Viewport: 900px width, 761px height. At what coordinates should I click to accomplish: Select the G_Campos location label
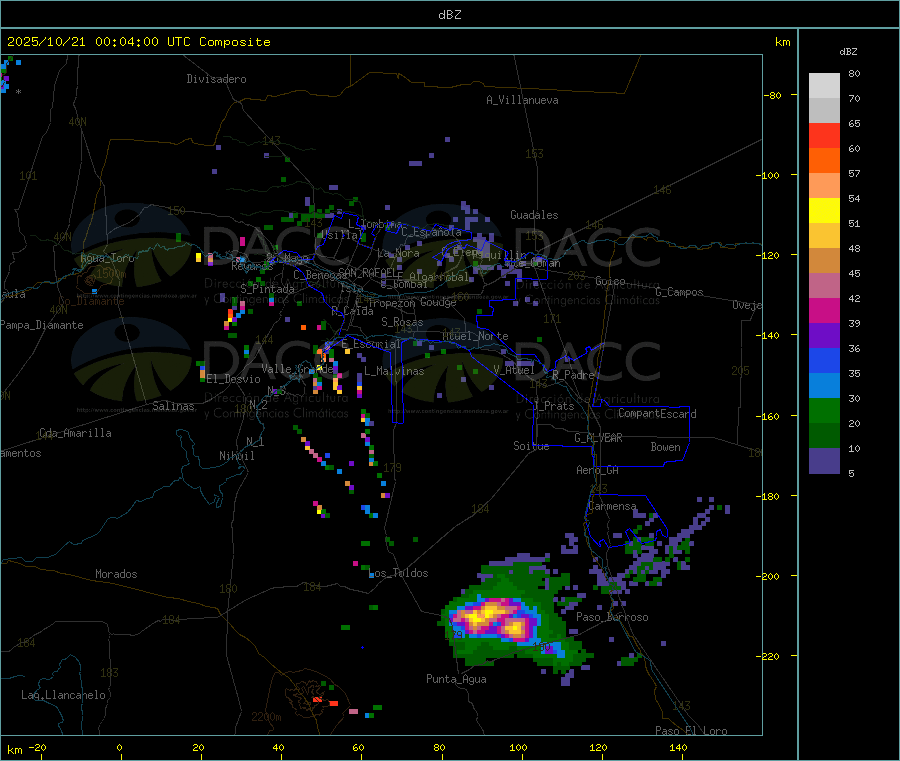click(x=680, y=292)
